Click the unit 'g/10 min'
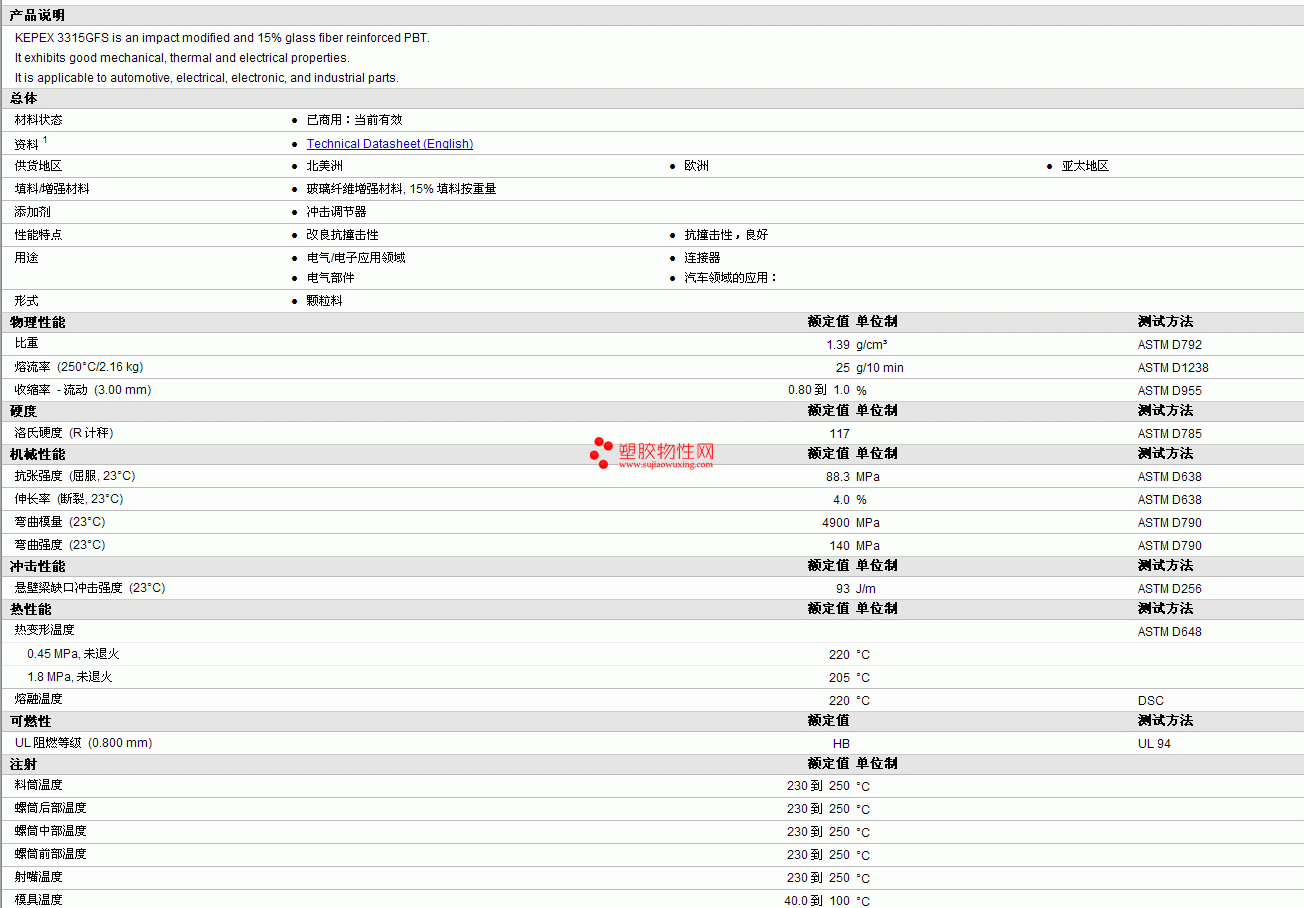The image size is (1304, 908). pos(880,368)
